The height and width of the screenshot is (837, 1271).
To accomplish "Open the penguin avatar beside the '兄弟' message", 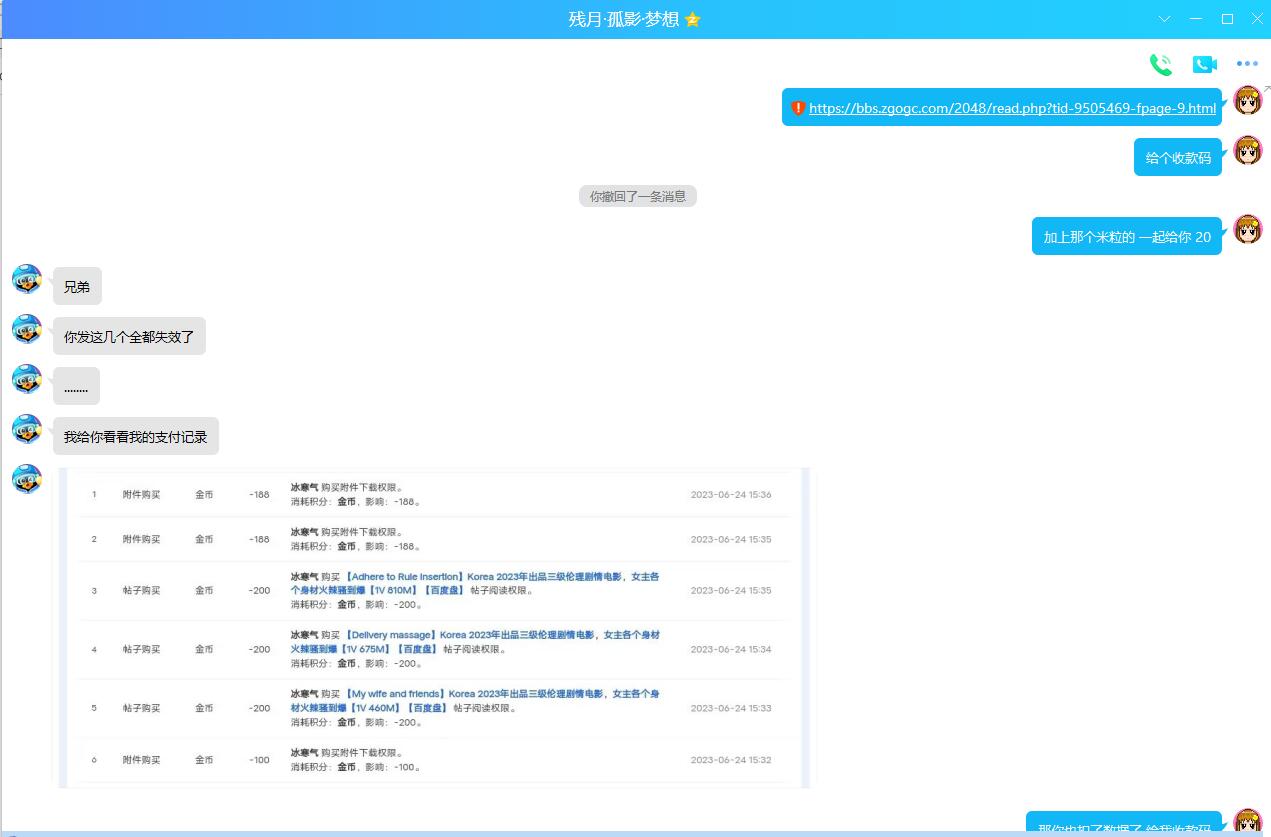I will (x=27, y=279).
